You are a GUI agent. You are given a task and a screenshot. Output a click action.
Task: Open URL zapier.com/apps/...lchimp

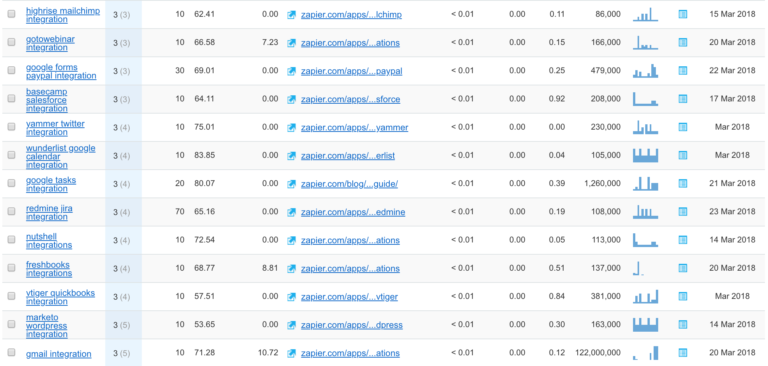click(351, 15)
